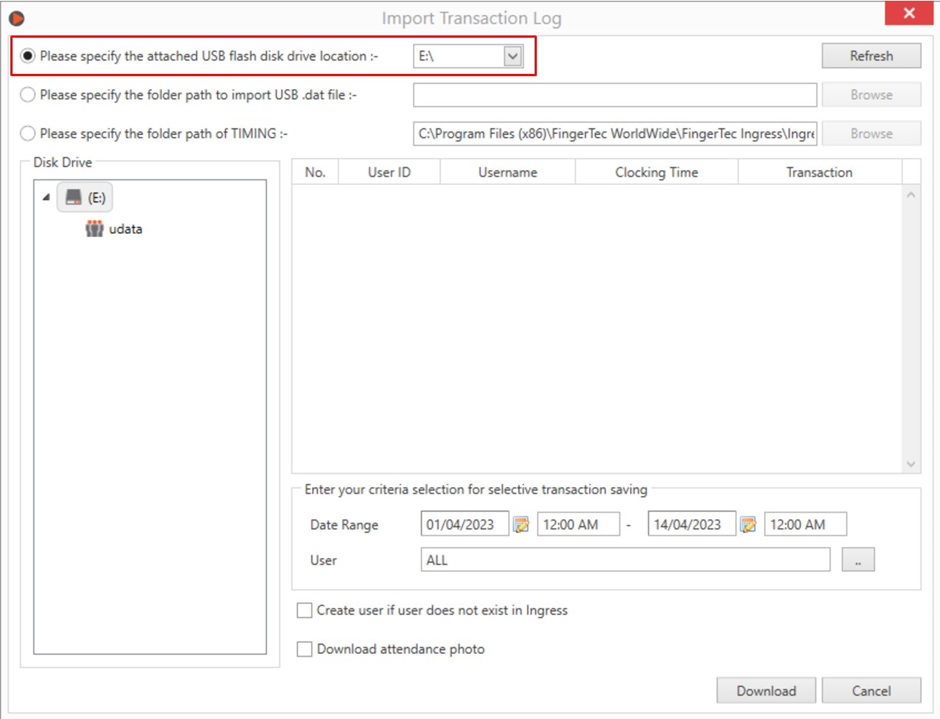Select the USB flash disk drive radio button
940x719 pixels.
point(28,56)
